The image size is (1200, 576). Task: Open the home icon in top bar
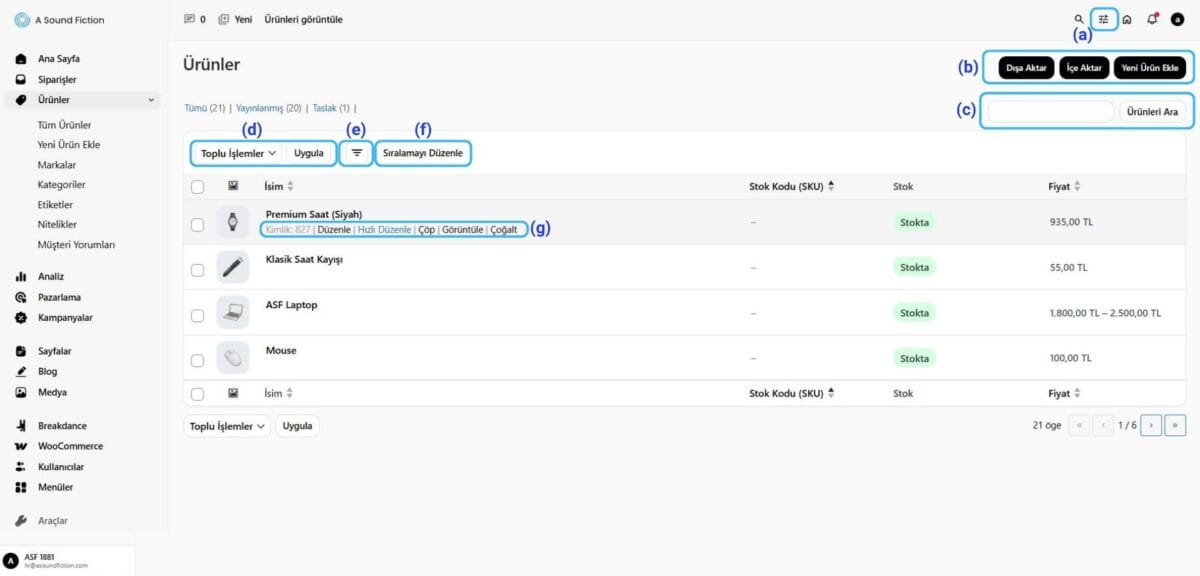click(1127, 19)
